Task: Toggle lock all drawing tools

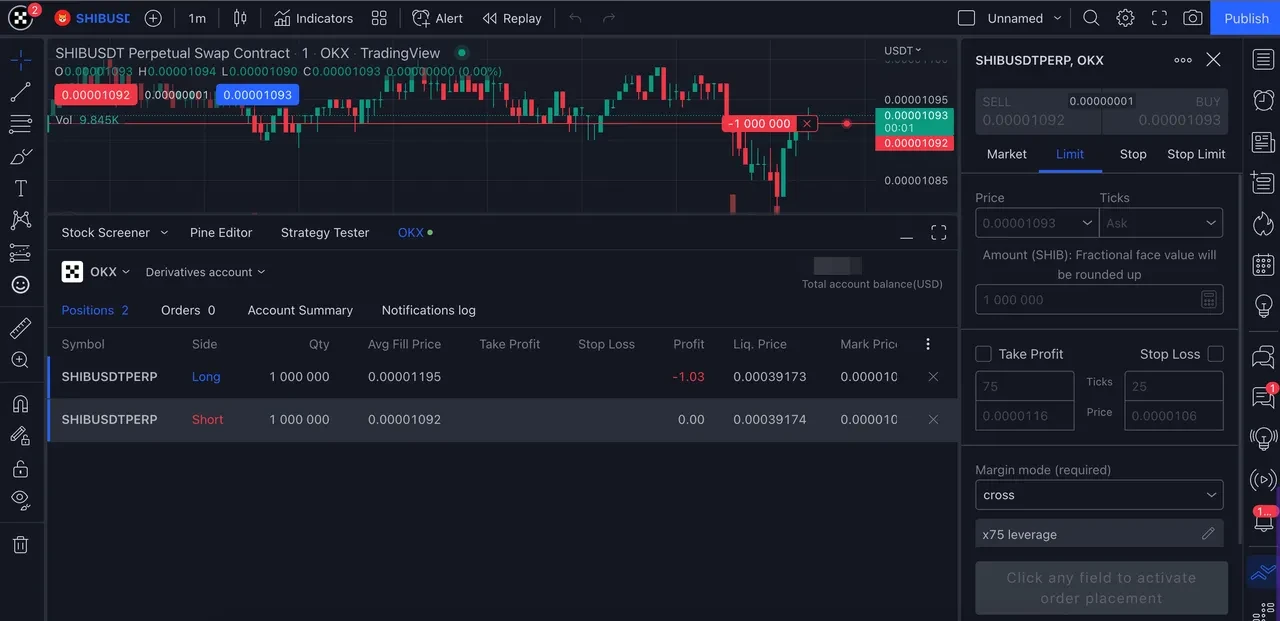Action: (x=20, y=468)
